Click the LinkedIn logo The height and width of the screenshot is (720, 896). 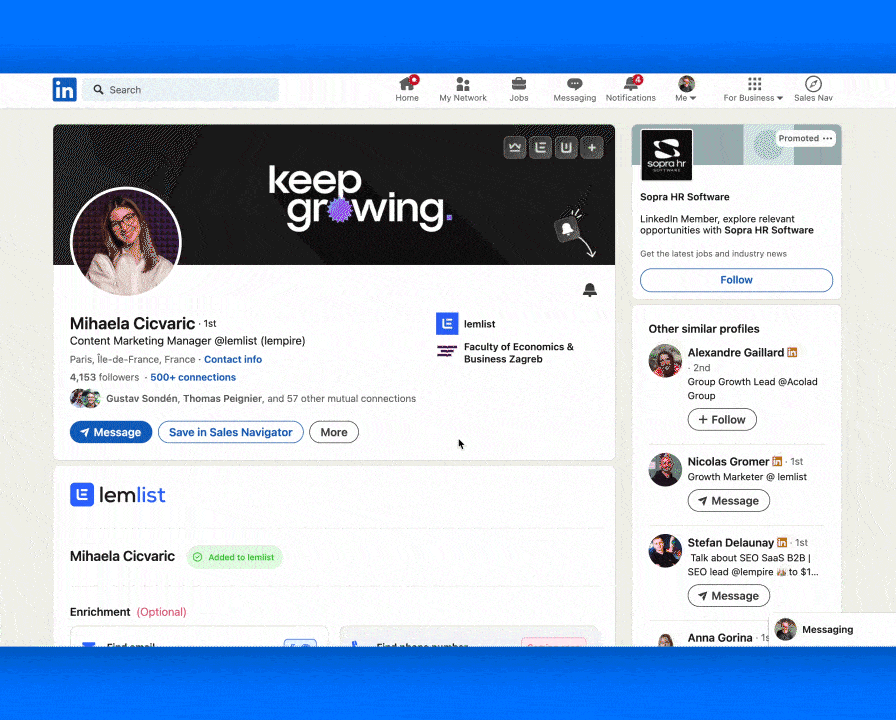tap(64, 90)
